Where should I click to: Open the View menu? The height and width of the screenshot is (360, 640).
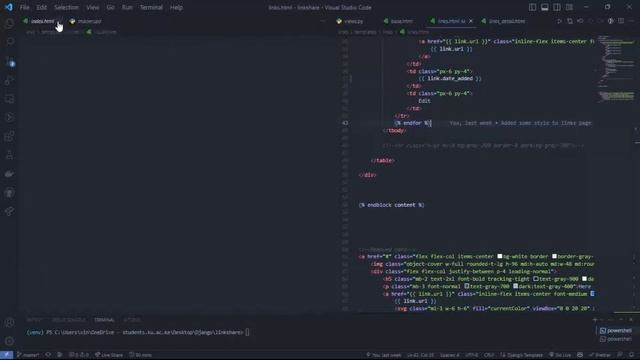[x=93, y=7]
